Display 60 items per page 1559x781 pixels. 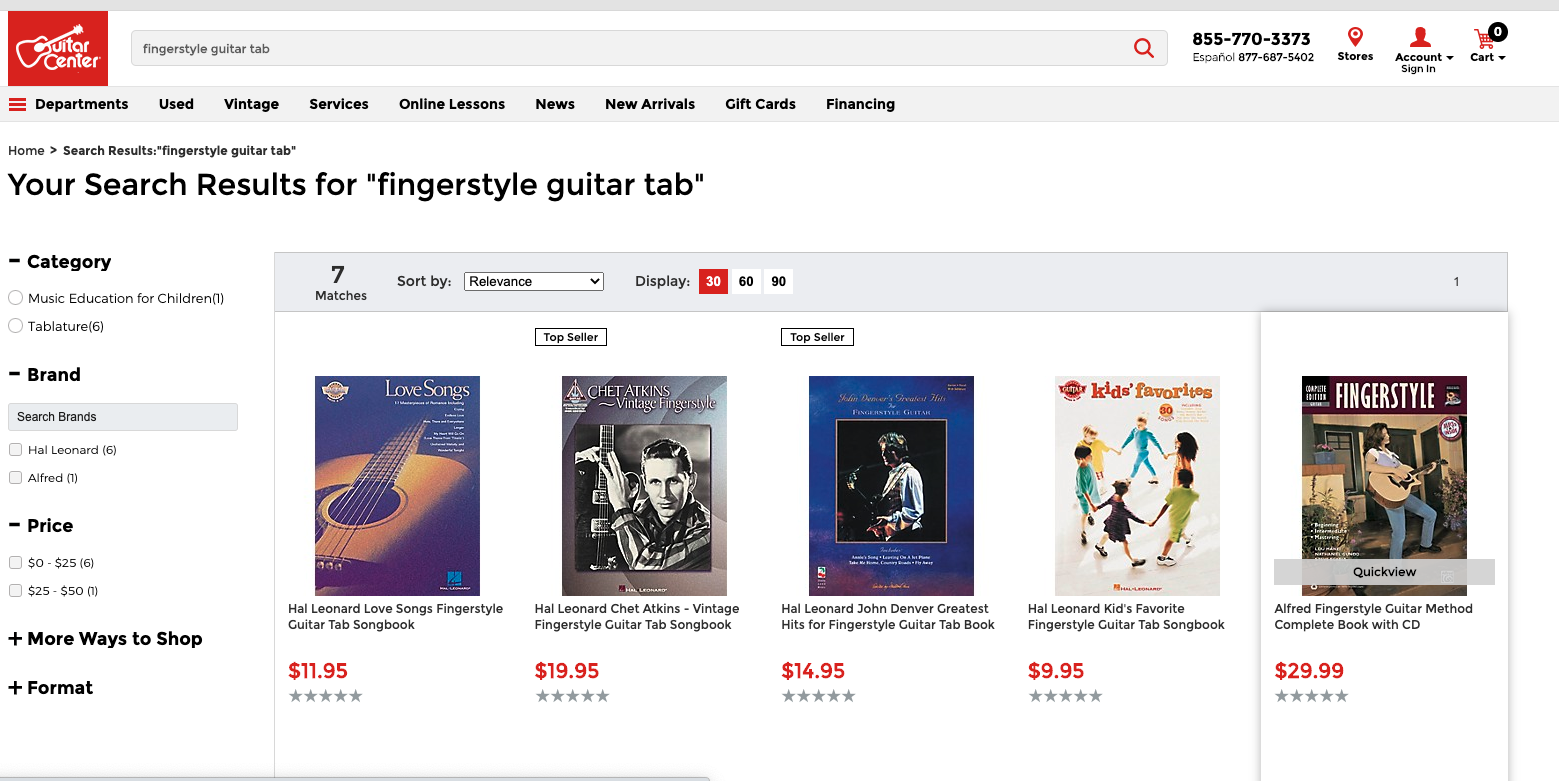tap(746, 282)
